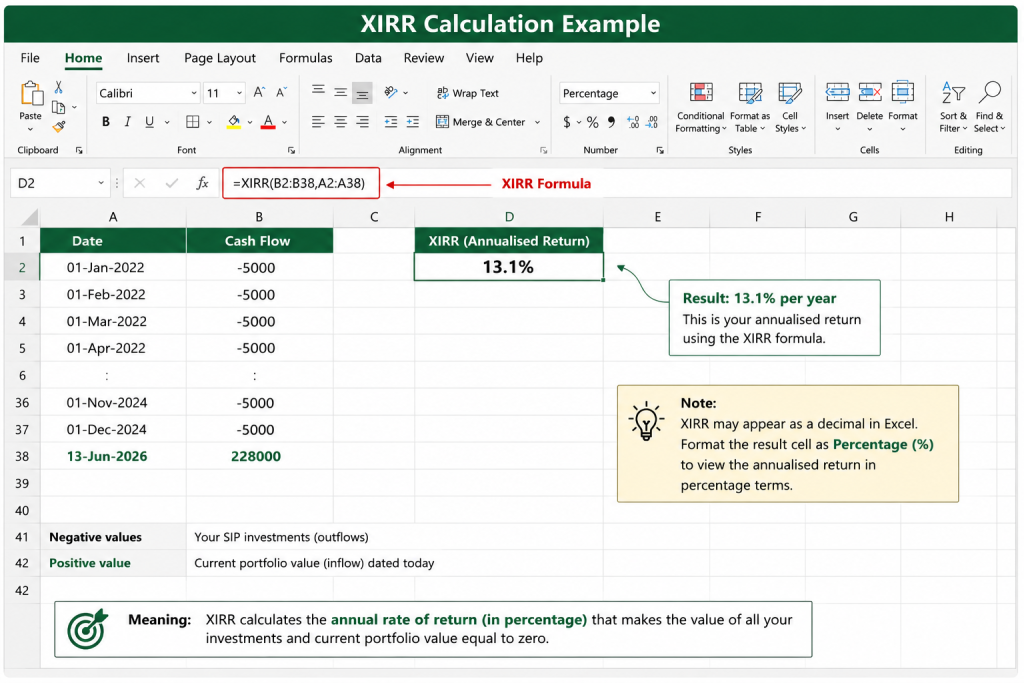Click Merge & Center button
The width and height of the screenshot is (1024, 683).
481,122
